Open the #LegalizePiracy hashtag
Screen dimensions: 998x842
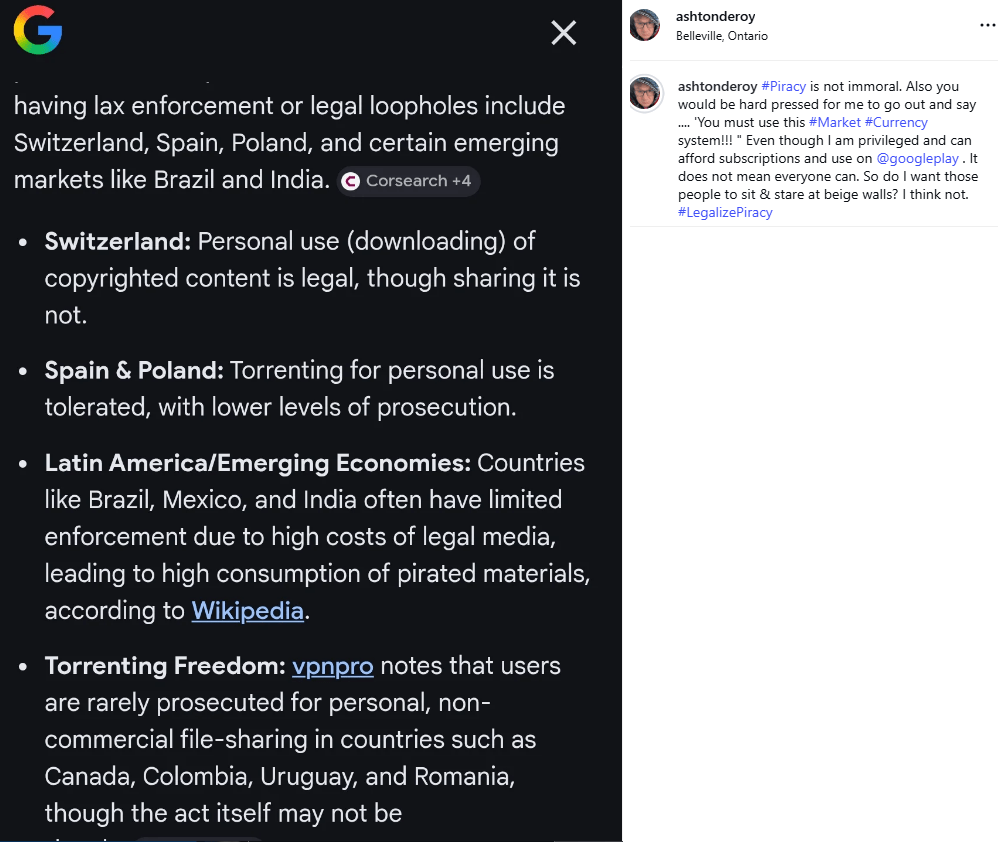click(x=725, y=212)
